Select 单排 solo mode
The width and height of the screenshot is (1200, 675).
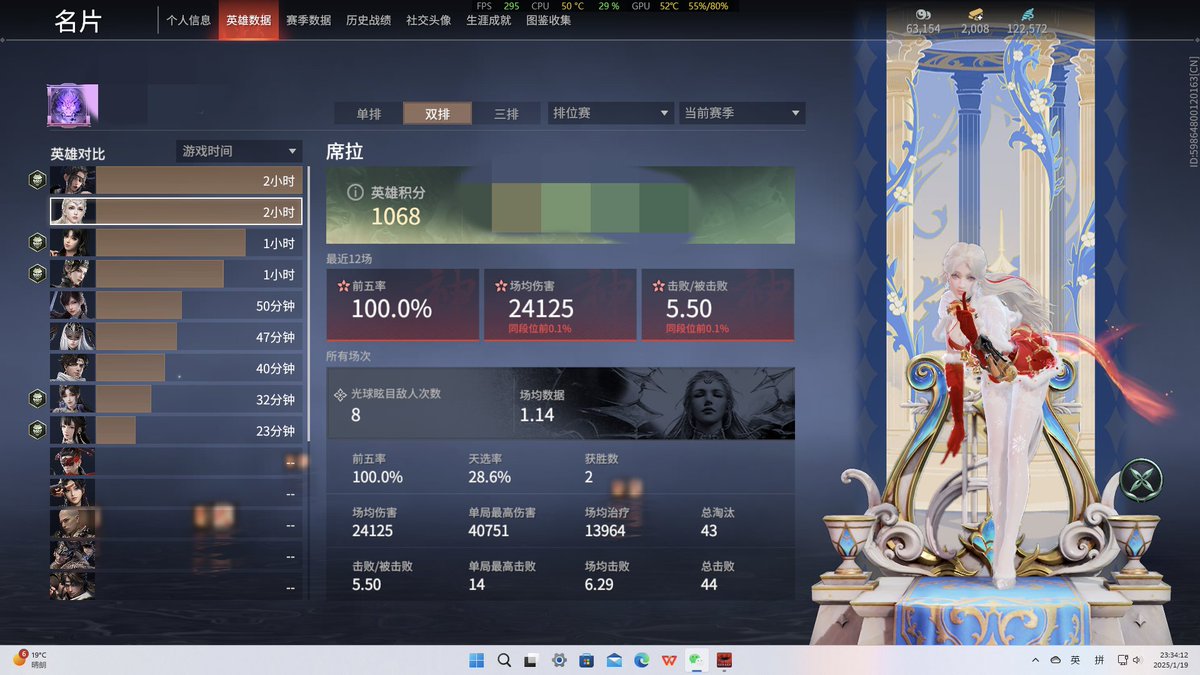(369, 113)
